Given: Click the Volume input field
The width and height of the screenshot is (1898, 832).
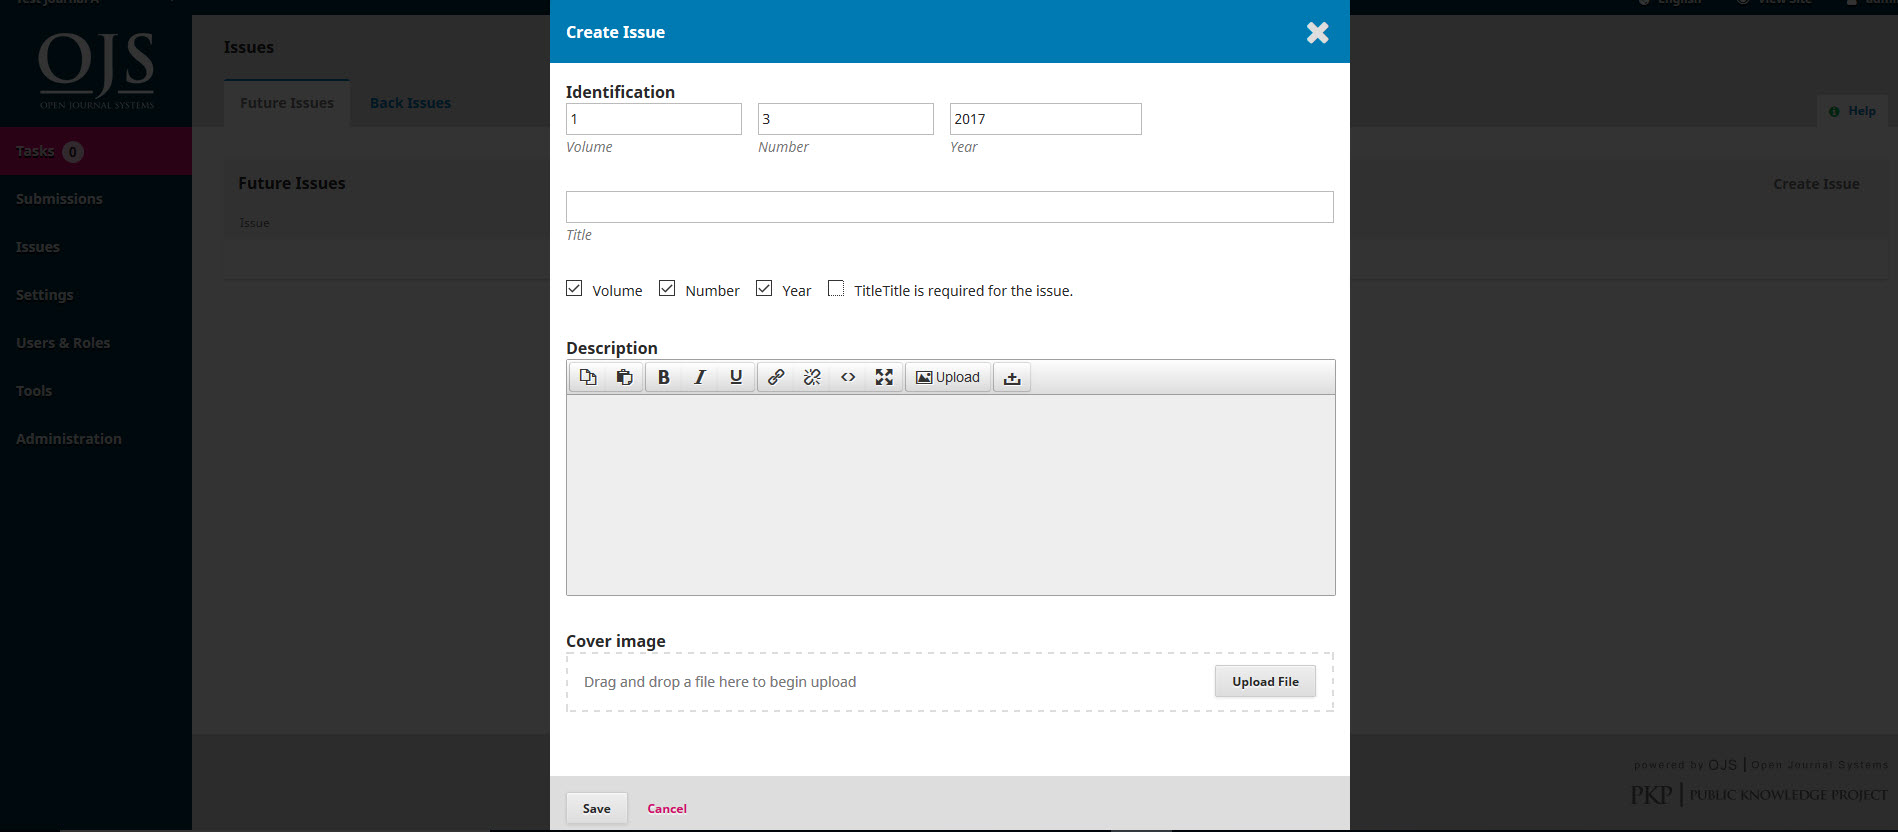Looking at the screenshot, I should (654, 119).
